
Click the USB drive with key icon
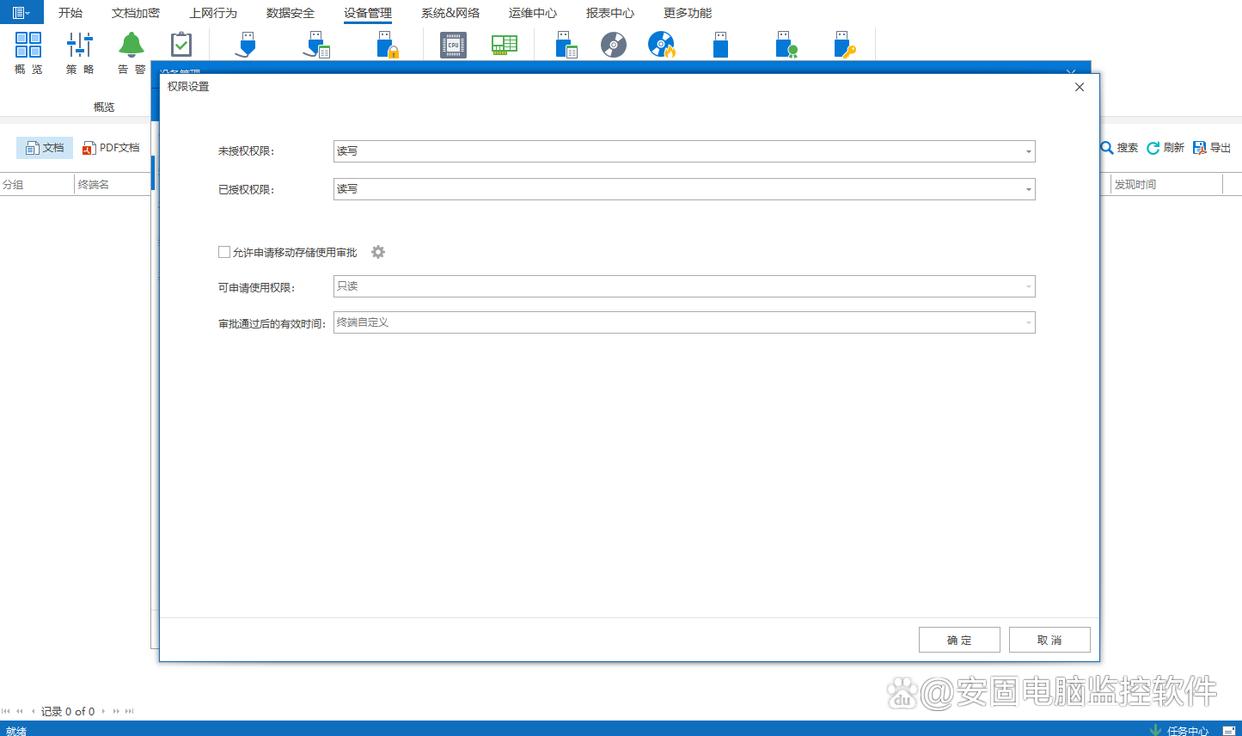845,45
